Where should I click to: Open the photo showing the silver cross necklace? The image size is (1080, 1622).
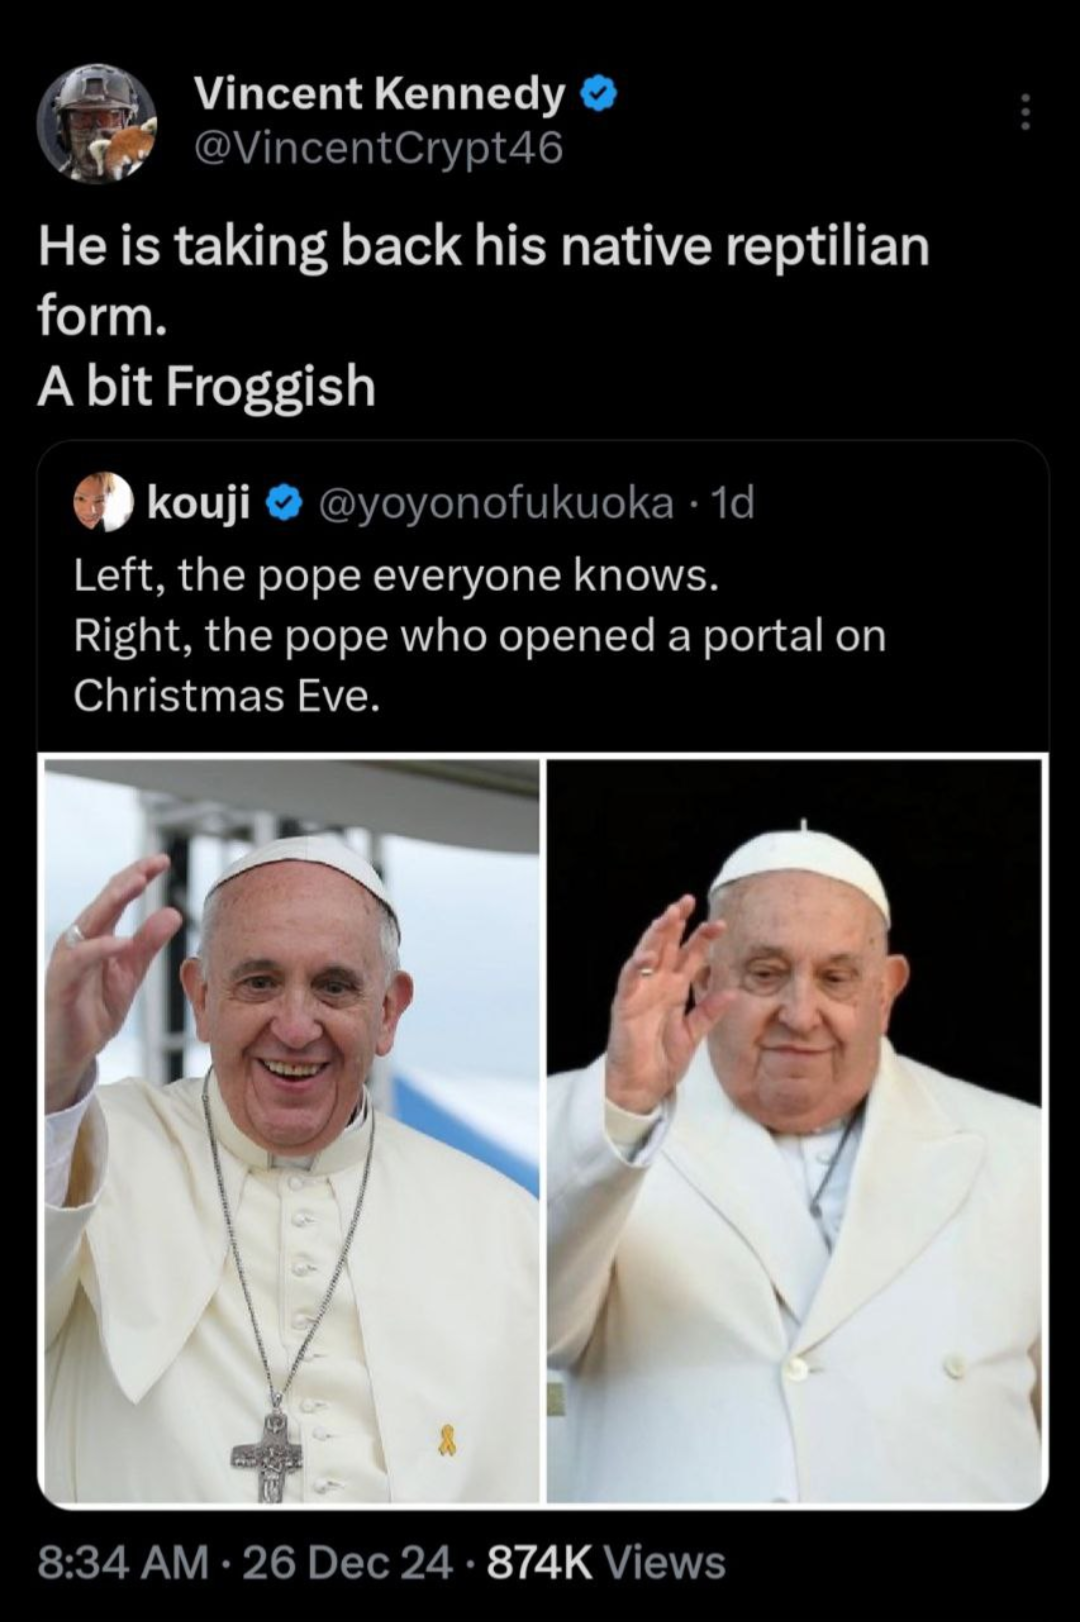pos(291,1130)
